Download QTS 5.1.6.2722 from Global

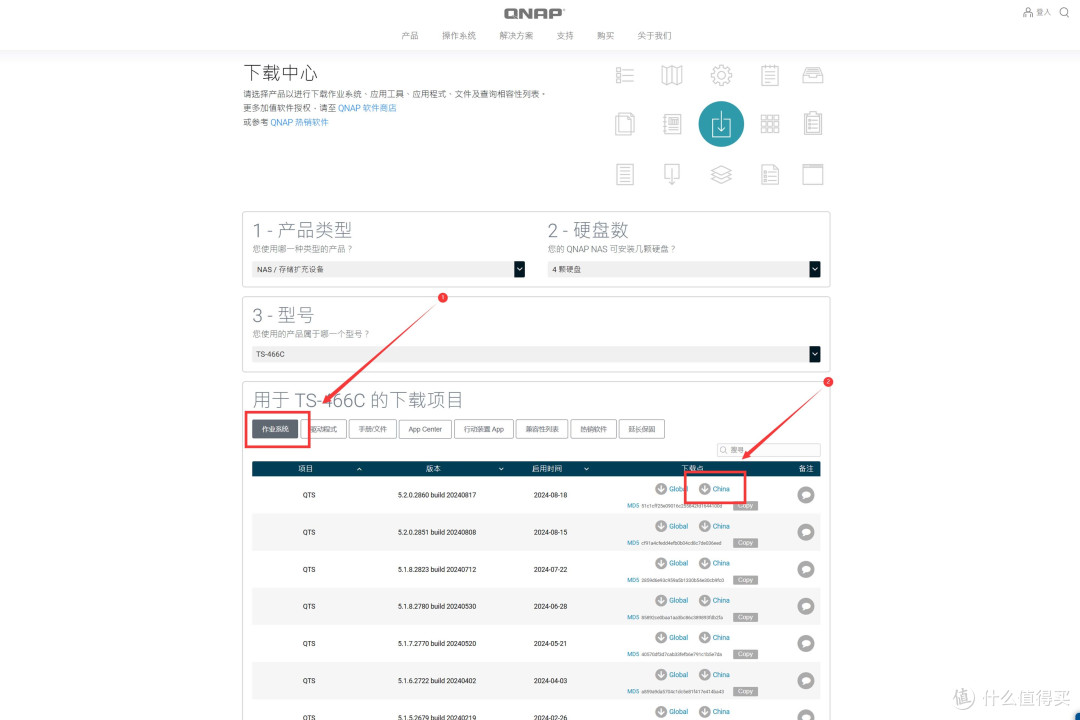click(x=672, y=675)
